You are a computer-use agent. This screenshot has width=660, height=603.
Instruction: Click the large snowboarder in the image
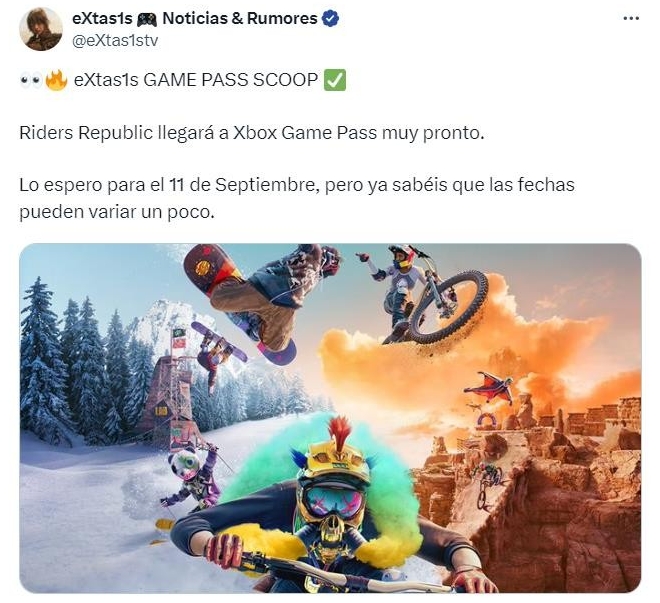tap(263, 297)
